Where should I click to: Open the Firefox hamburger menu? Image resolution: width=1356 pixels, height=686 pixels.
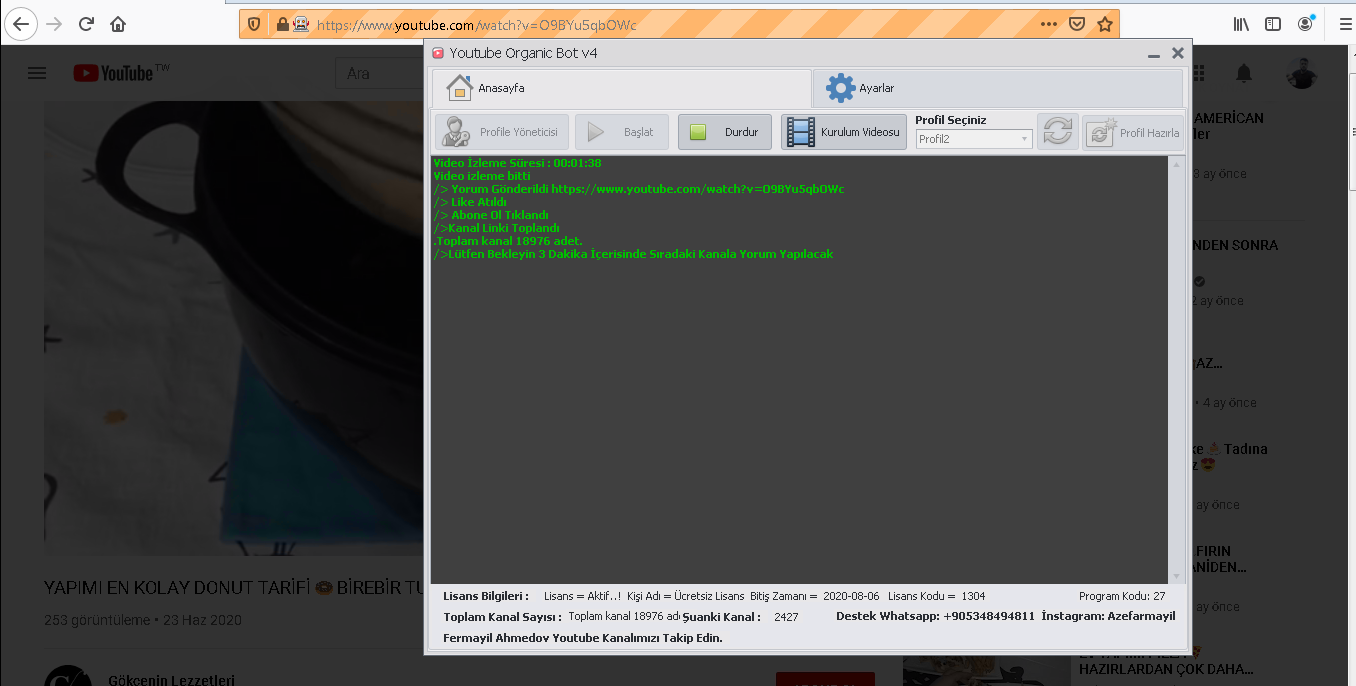pyautogui.click(x=1345, y=24)
